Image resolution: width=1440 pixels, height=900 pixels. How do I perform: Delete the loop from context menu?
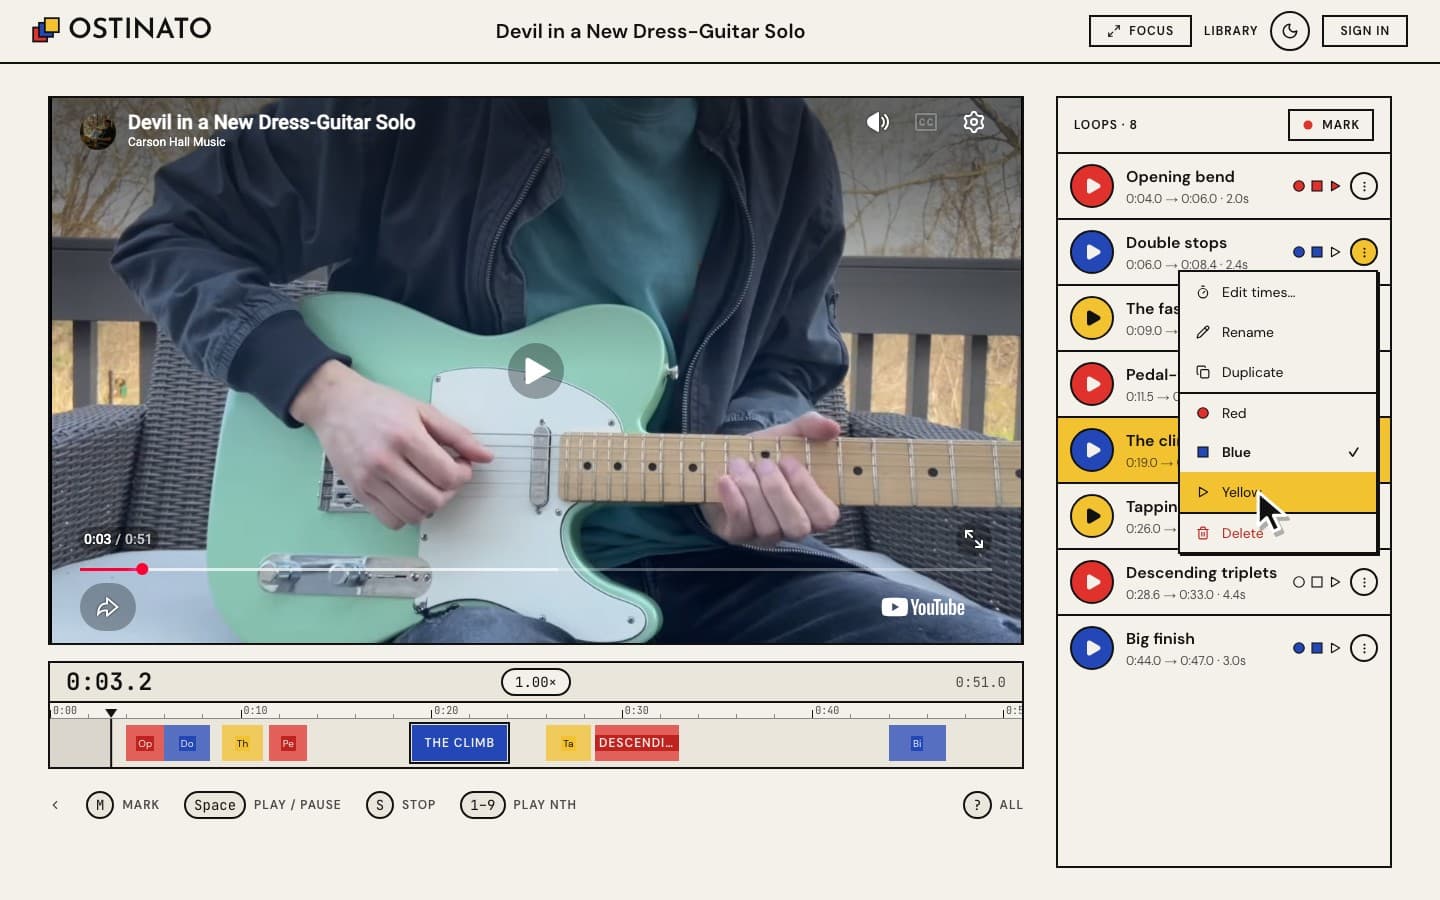(1278, 533)
